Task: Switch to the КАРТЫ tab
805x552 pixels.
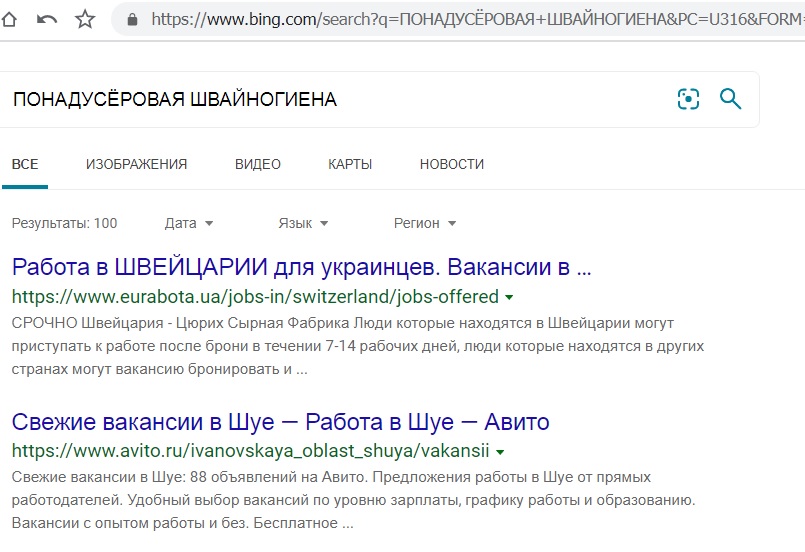Action: click(350, 164)
